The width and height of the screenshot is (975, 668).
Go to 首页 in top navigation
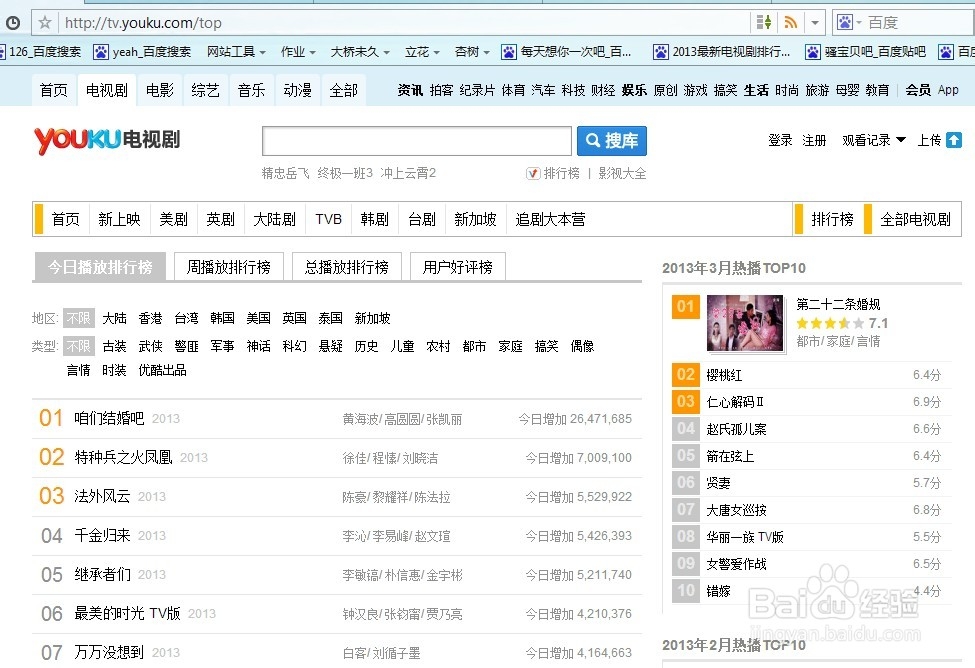coord(53,90)
